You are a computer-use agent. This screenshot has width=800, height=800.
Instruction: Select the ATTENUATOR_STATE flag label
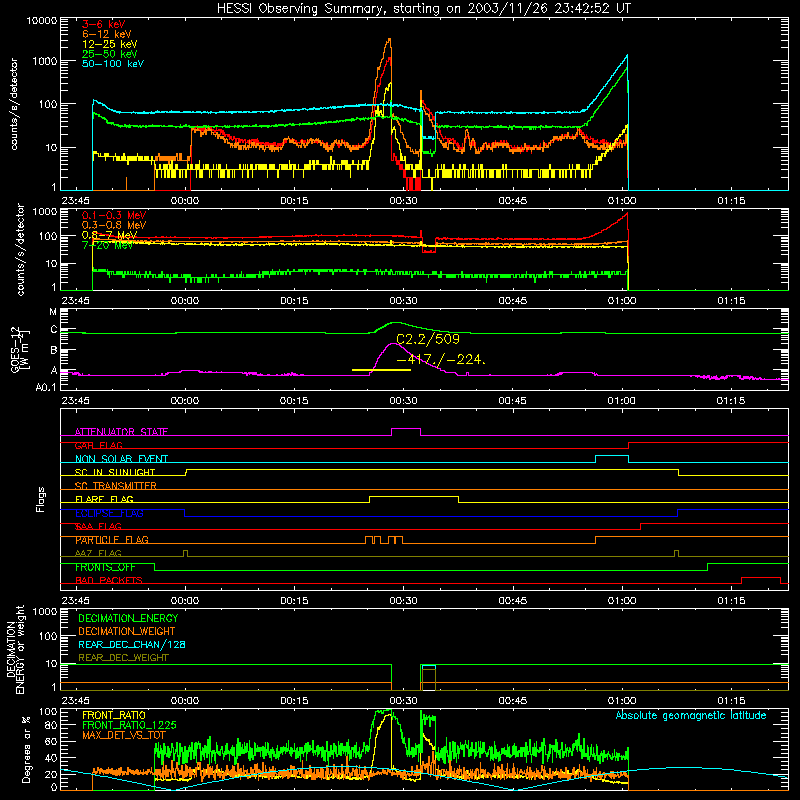pos(121,432)
